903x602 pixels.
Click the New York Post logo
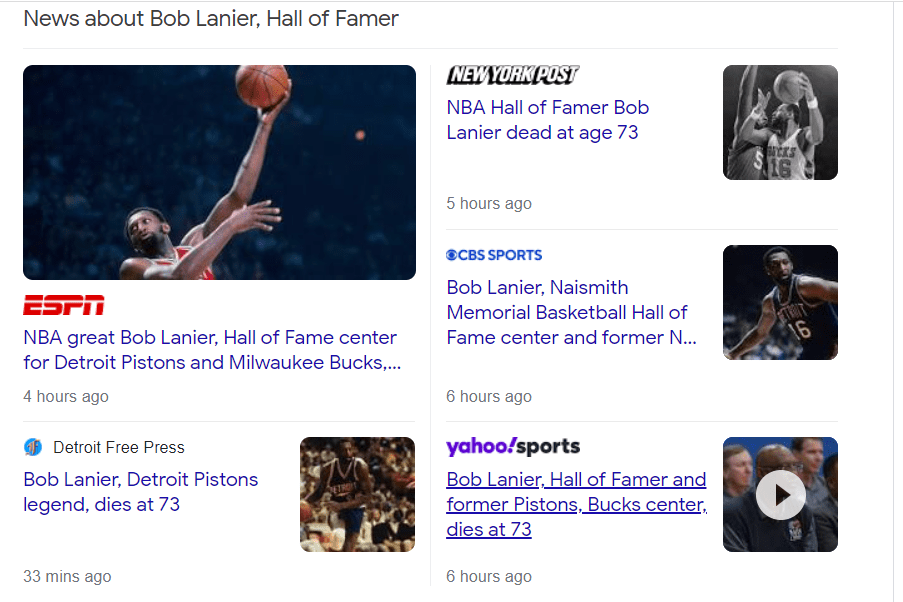(512, 75)
